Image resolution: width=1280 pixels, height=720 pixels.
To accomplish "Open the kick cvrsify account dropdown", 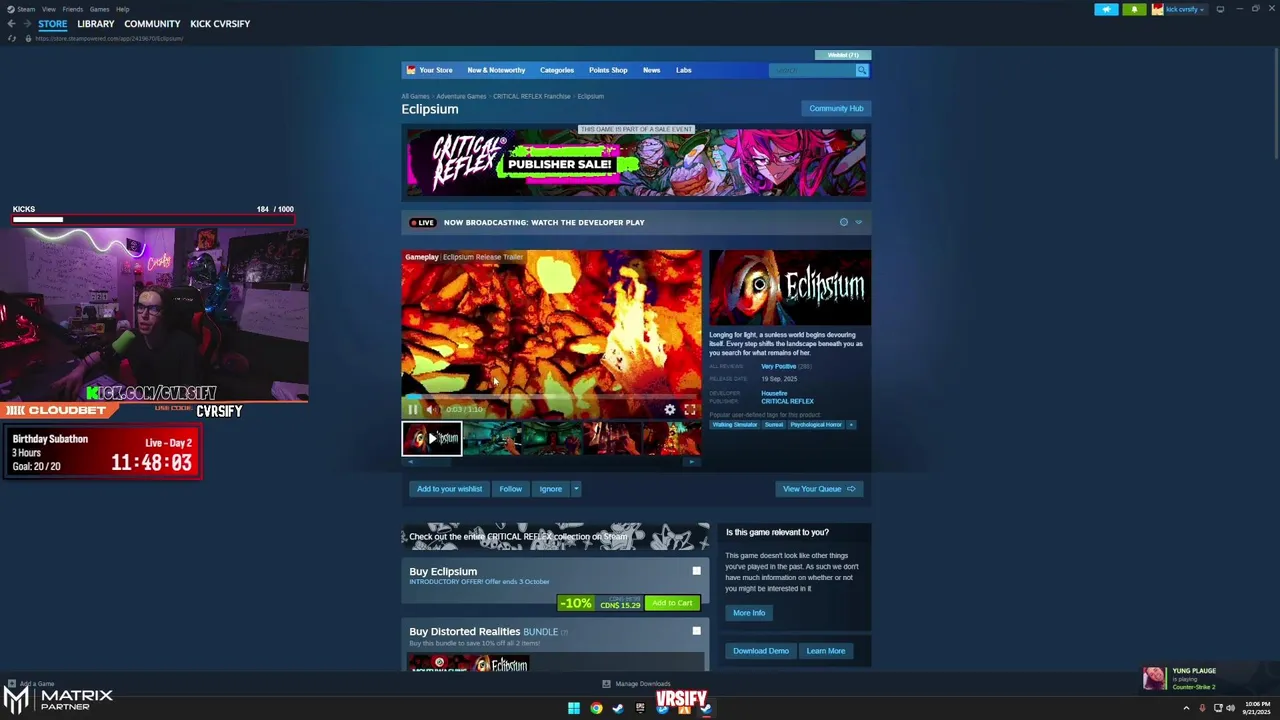I will (x=1201, y=9).
